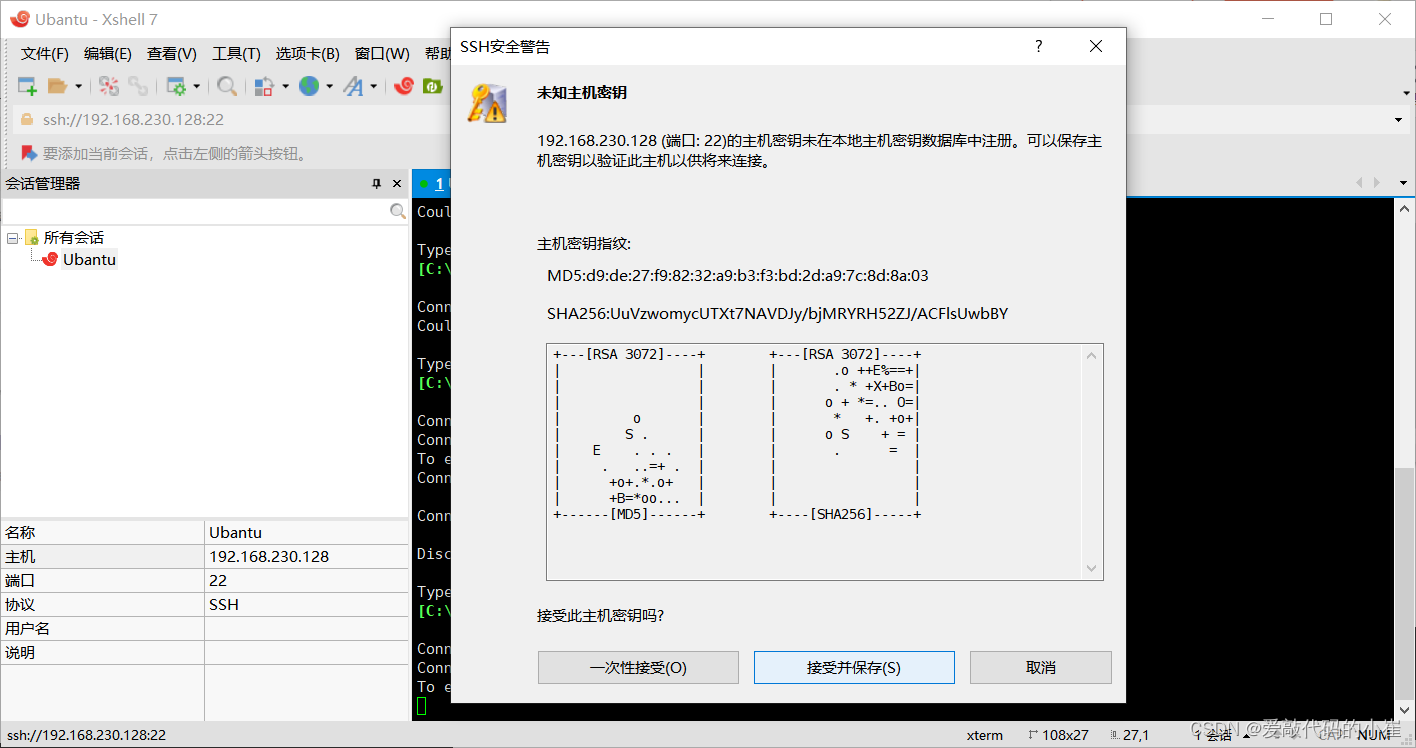This screenshot has width=1416, height=748.
Task: Click the MD5 fingerprint text line
Action: coord(737,276)
